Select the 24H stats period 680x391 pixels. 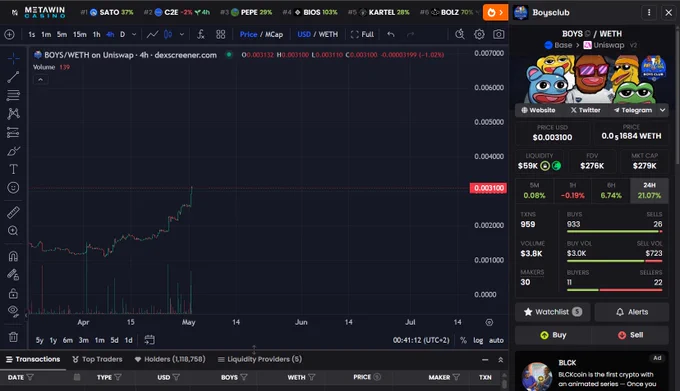649,190
